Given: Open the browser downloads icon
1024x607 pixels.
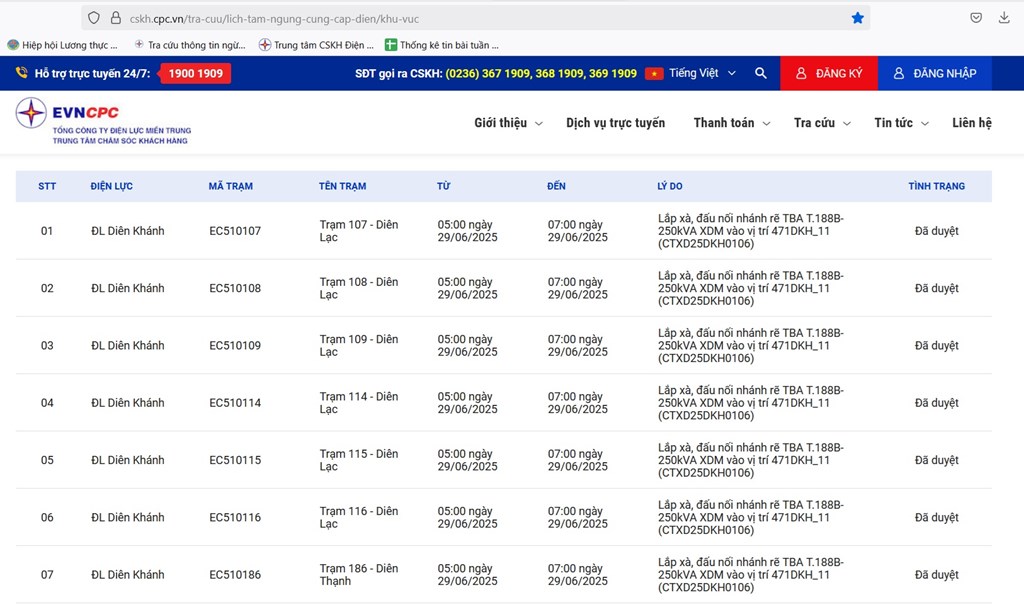Looking at the screenshot, I should 1004,18.
